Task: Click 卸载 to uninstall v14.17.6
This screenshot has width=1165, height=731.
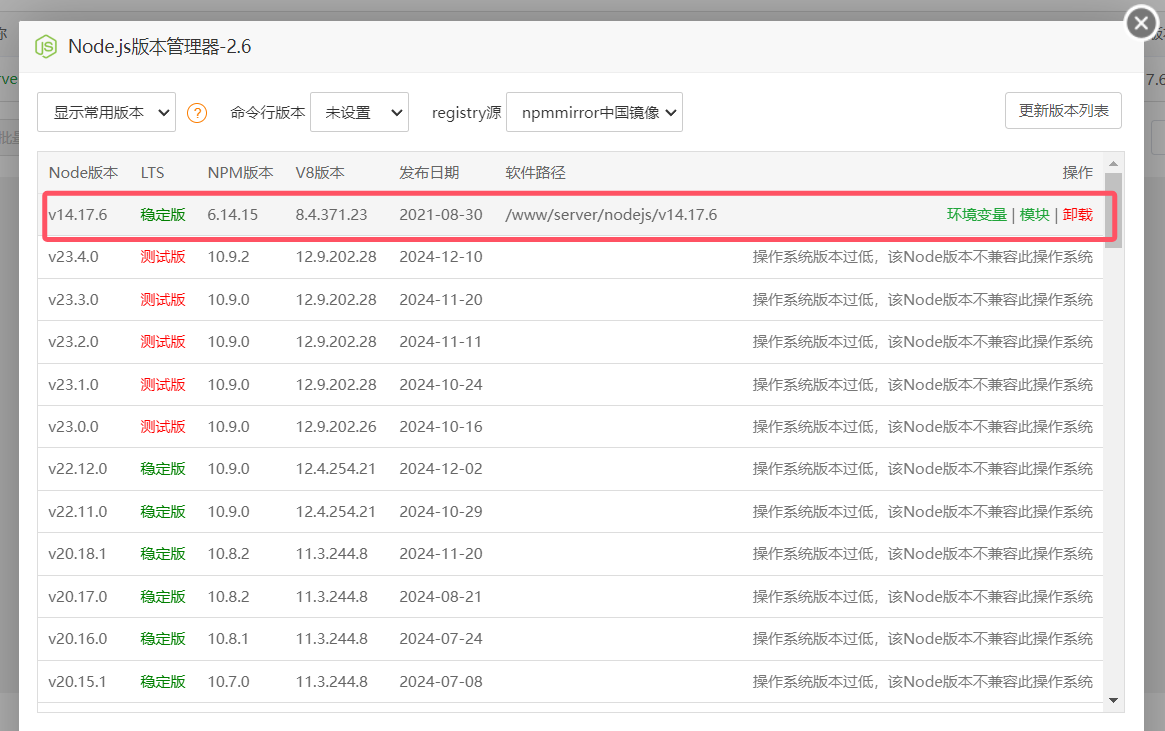Action: click(x=1077, y=214)
